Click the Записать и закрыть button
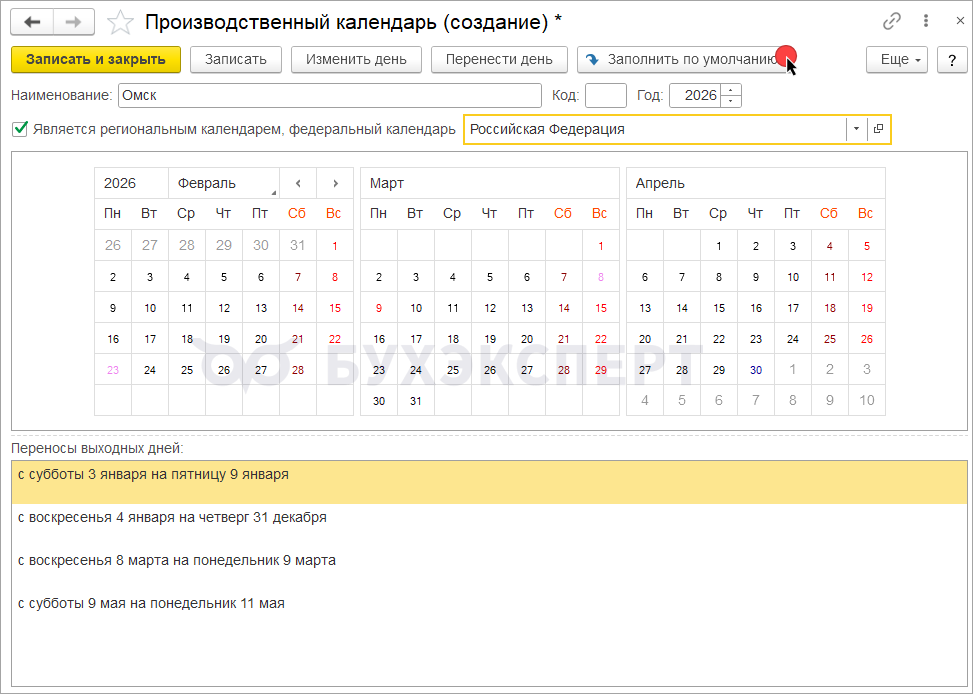This screenshot has height=694, width=973. tap(96, 59)
